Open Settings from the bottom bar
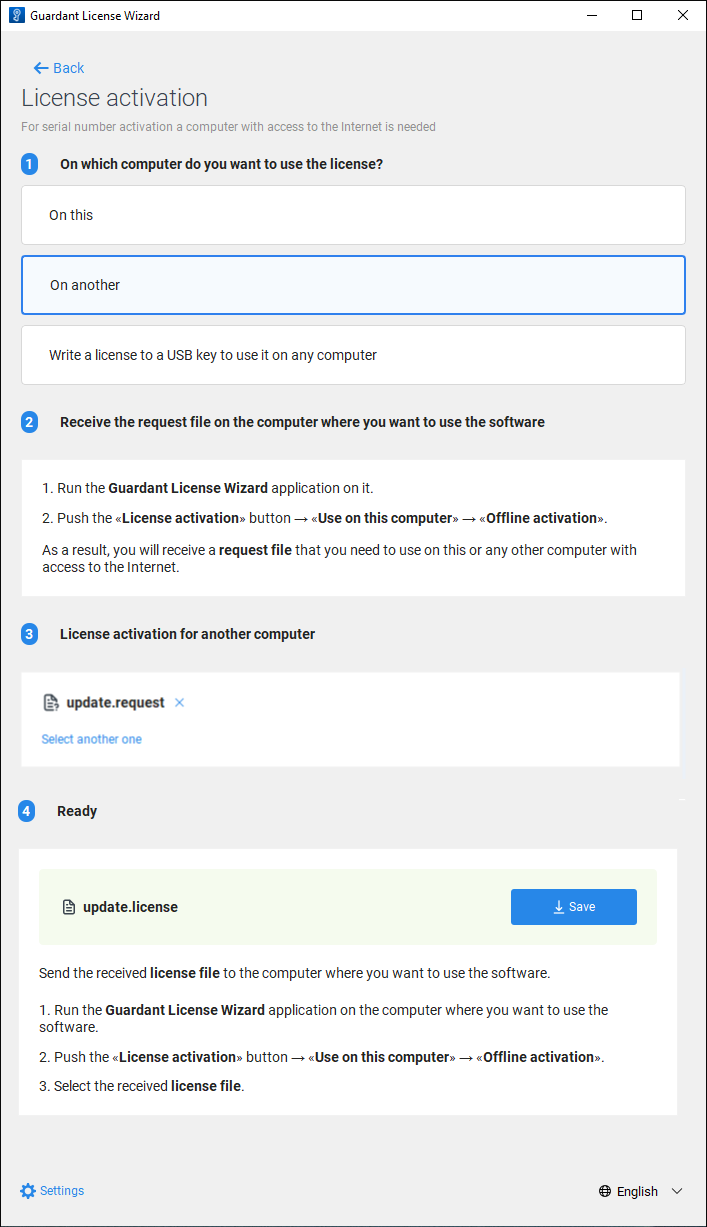 (62, 1191)
